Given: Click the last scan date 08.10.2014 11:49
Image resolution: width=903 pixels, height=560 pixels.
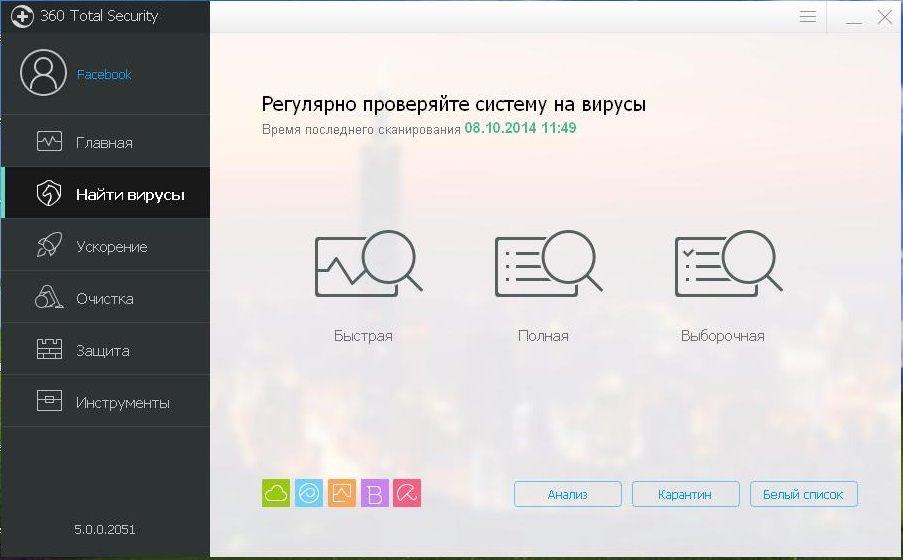Looking at the screenshot, I should [521, 128].
